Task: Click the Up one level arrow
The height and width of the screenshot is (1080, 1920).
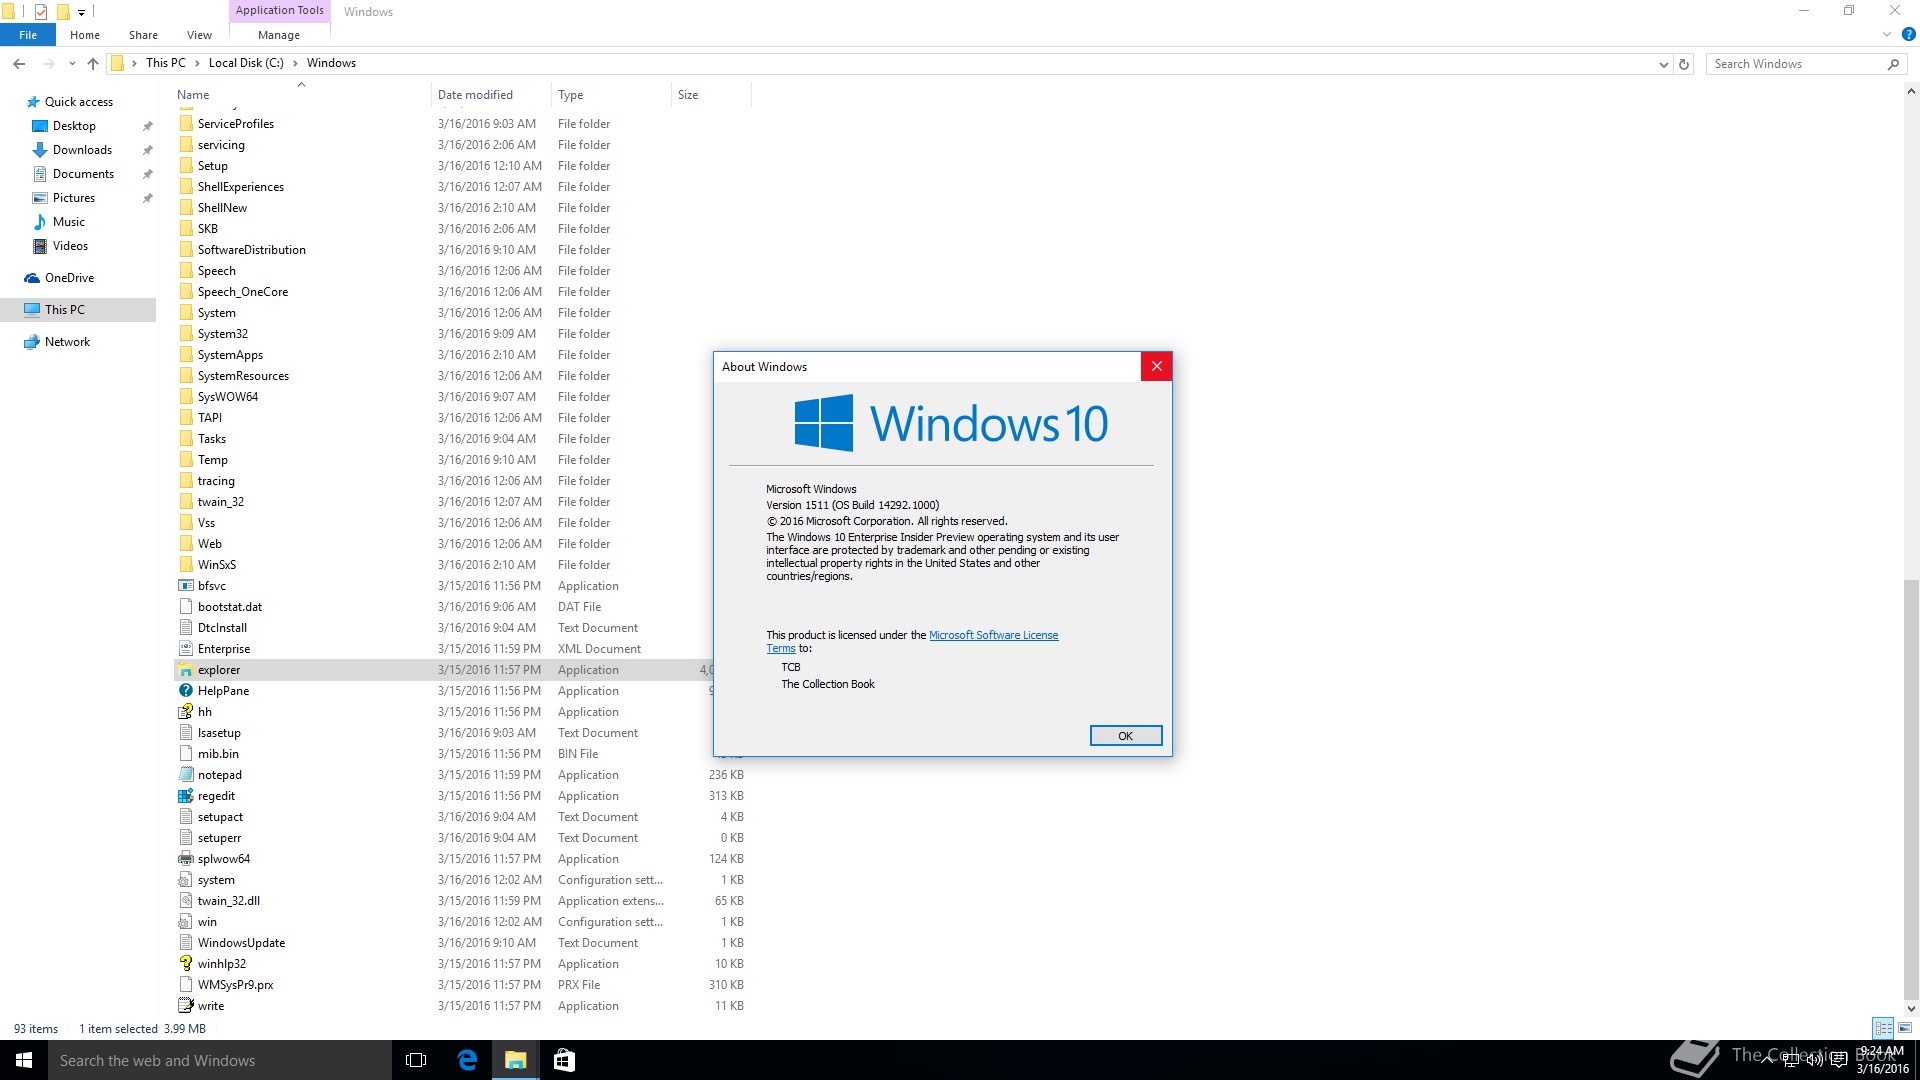Action: coord(93,63)
